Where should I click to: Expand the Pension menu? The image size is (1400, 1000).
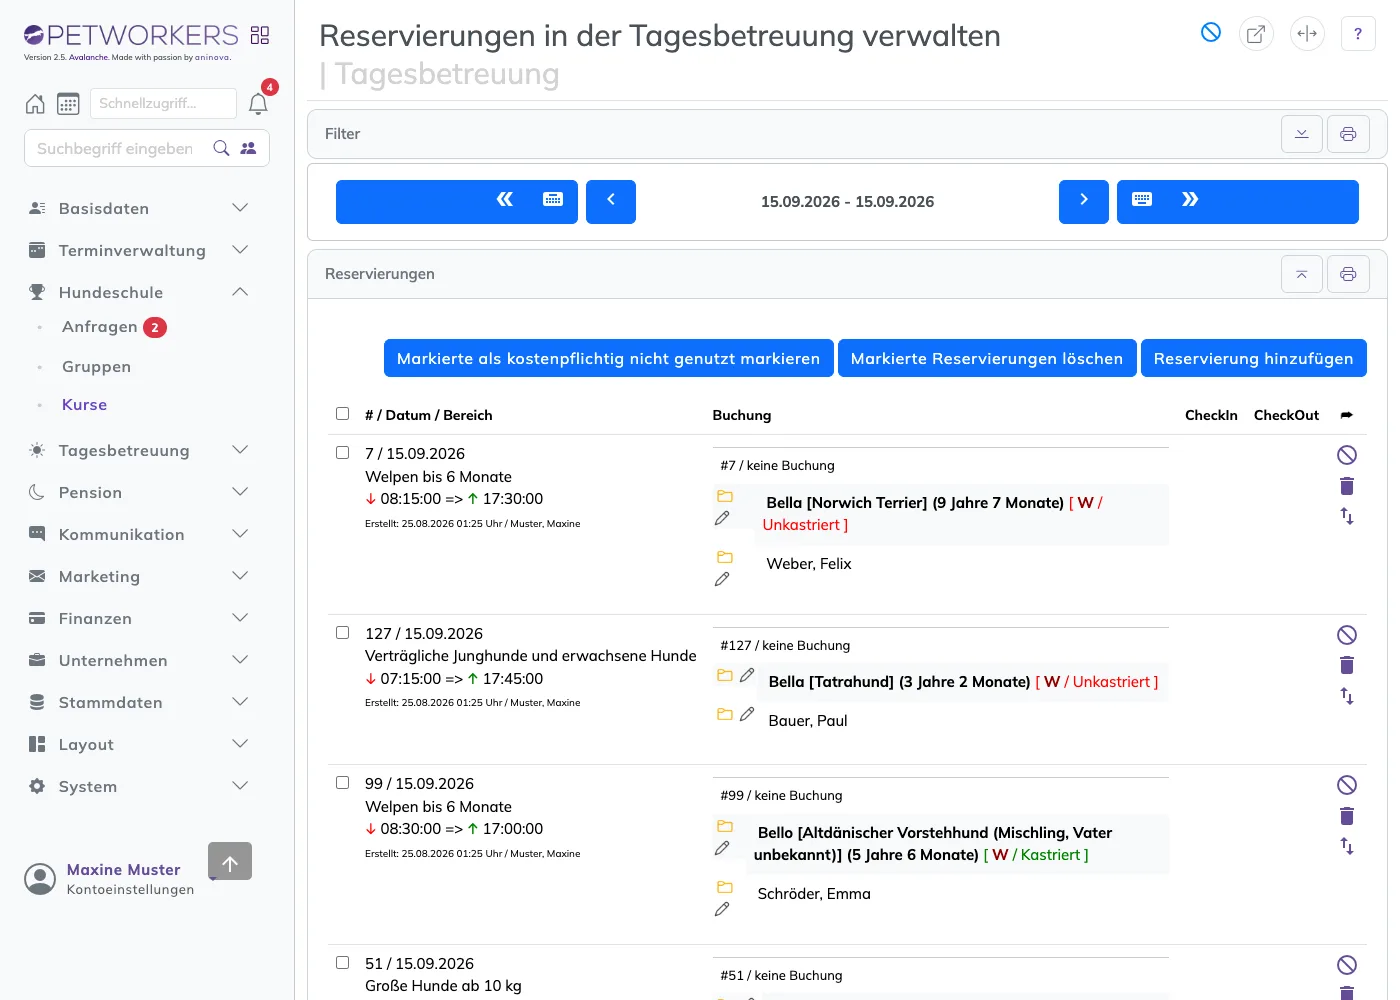pyautogui.click(x=139, y=492)
